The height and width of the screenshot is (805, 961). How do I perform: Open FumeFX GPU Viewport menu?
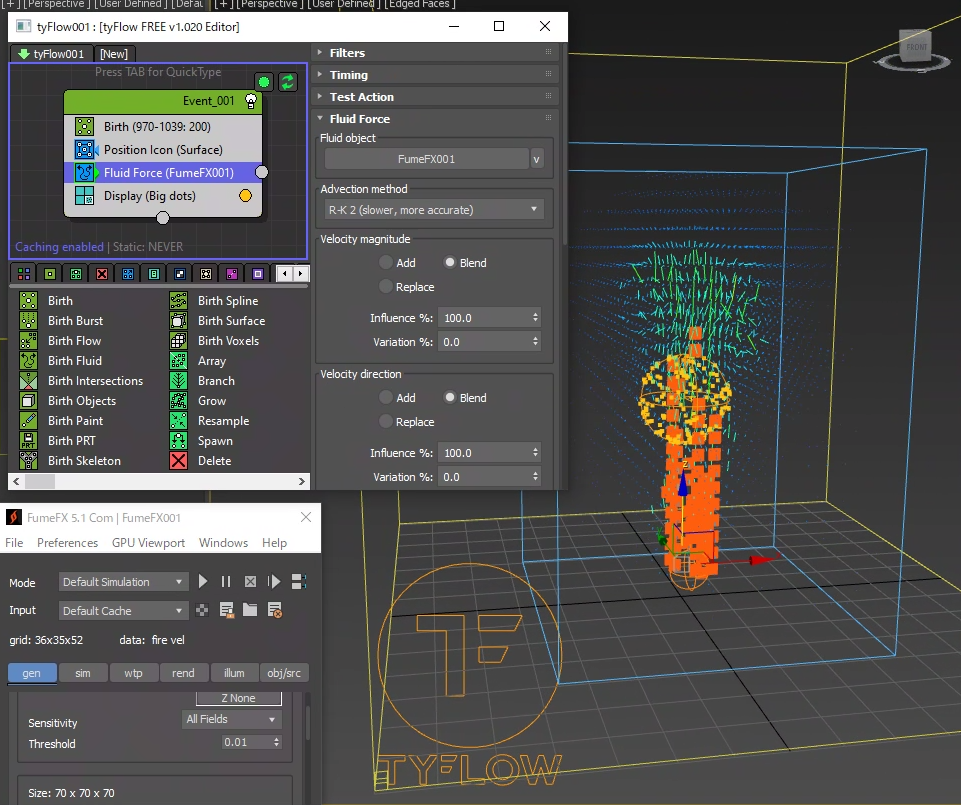coord(148,543)
